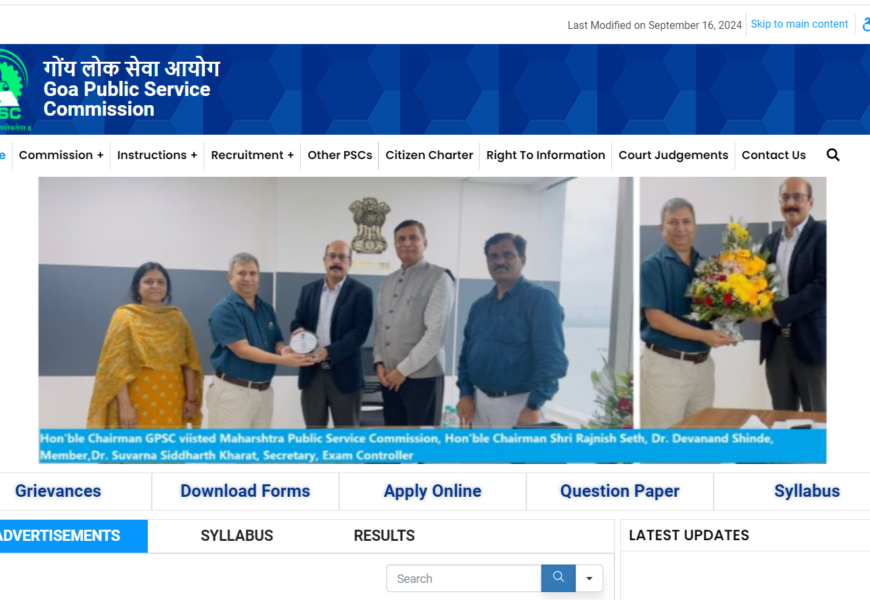Select the ADVERTISEMENTS tab
The height and width of the screenshot is (600, 870).
[60, 536]
